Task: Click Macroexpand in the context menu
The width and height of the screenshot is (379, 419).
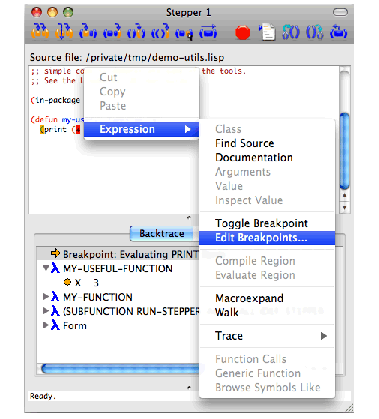Action: pyautogui.click(x=249, y=298)
